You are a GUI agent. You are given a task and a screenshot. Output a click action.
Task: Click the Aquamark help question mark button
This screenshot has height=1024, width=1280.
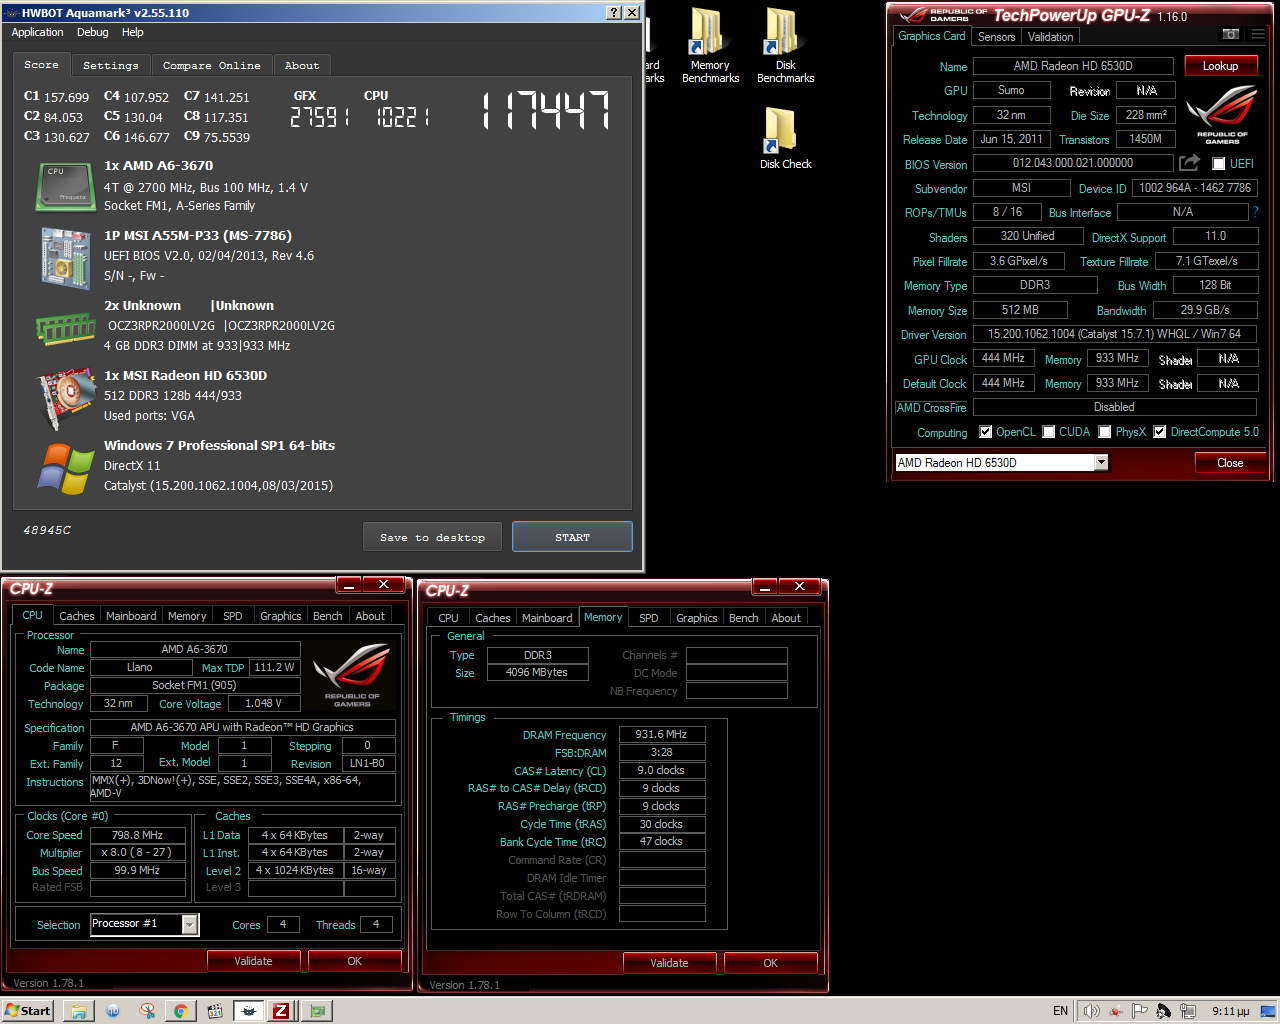[x=614, y=13]
